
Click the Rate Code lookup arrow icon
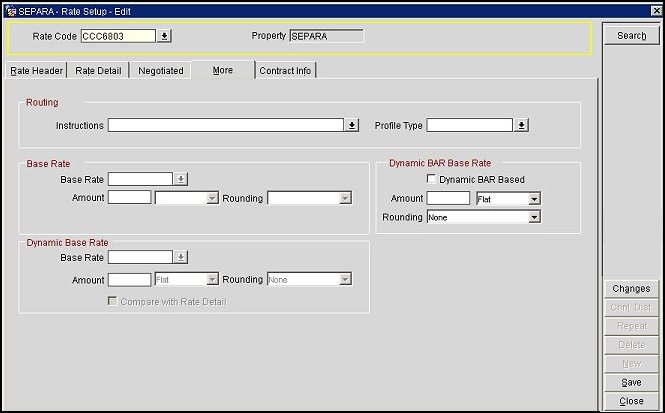(x=165, y=36)
